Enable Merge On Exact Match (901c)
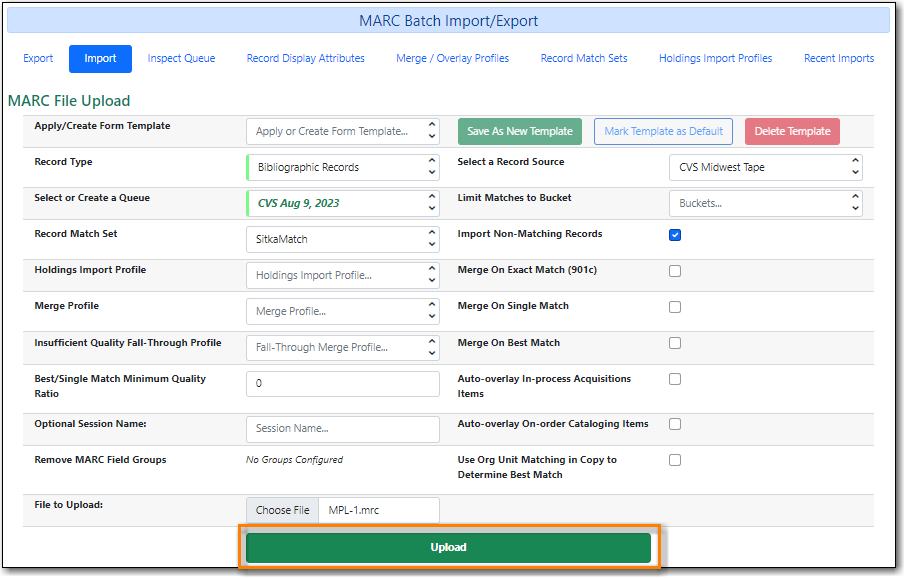The image size is (904, 578). click(x=675, y=270)
